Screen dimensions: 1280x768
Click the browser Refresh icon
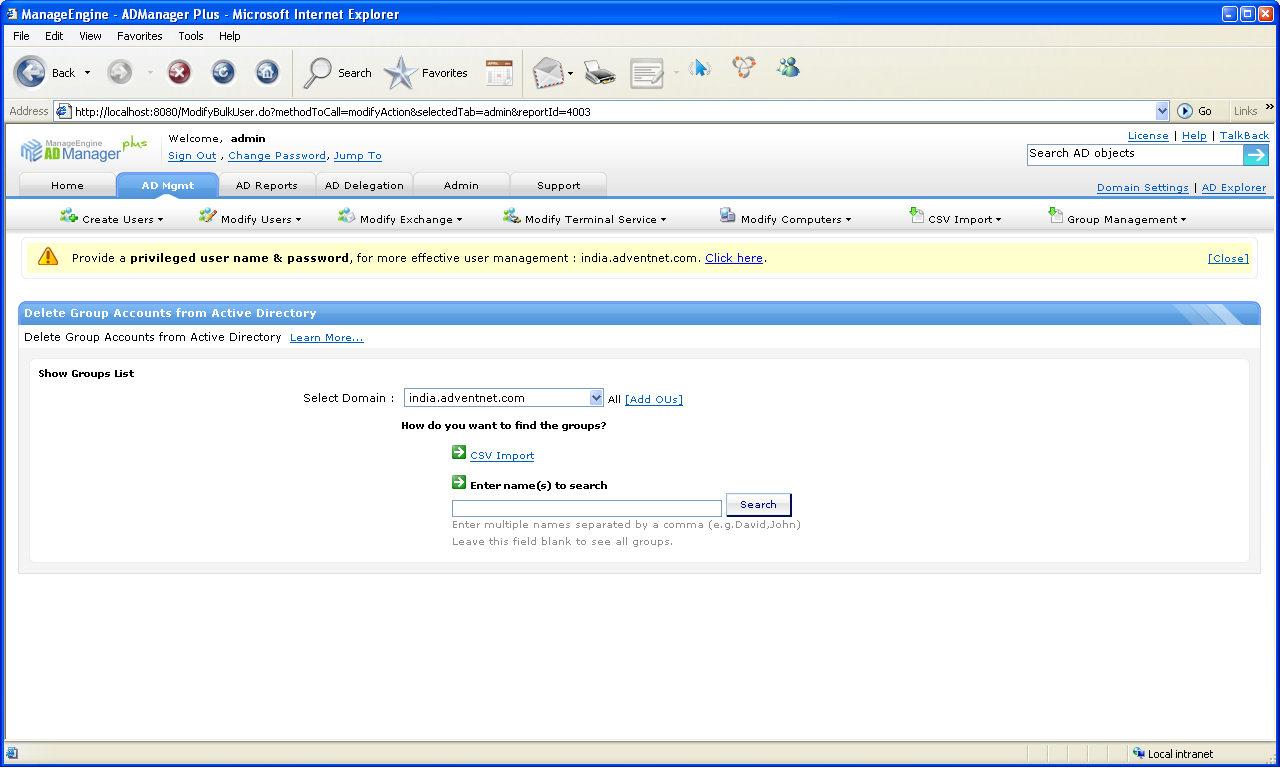tap(223, 72)
